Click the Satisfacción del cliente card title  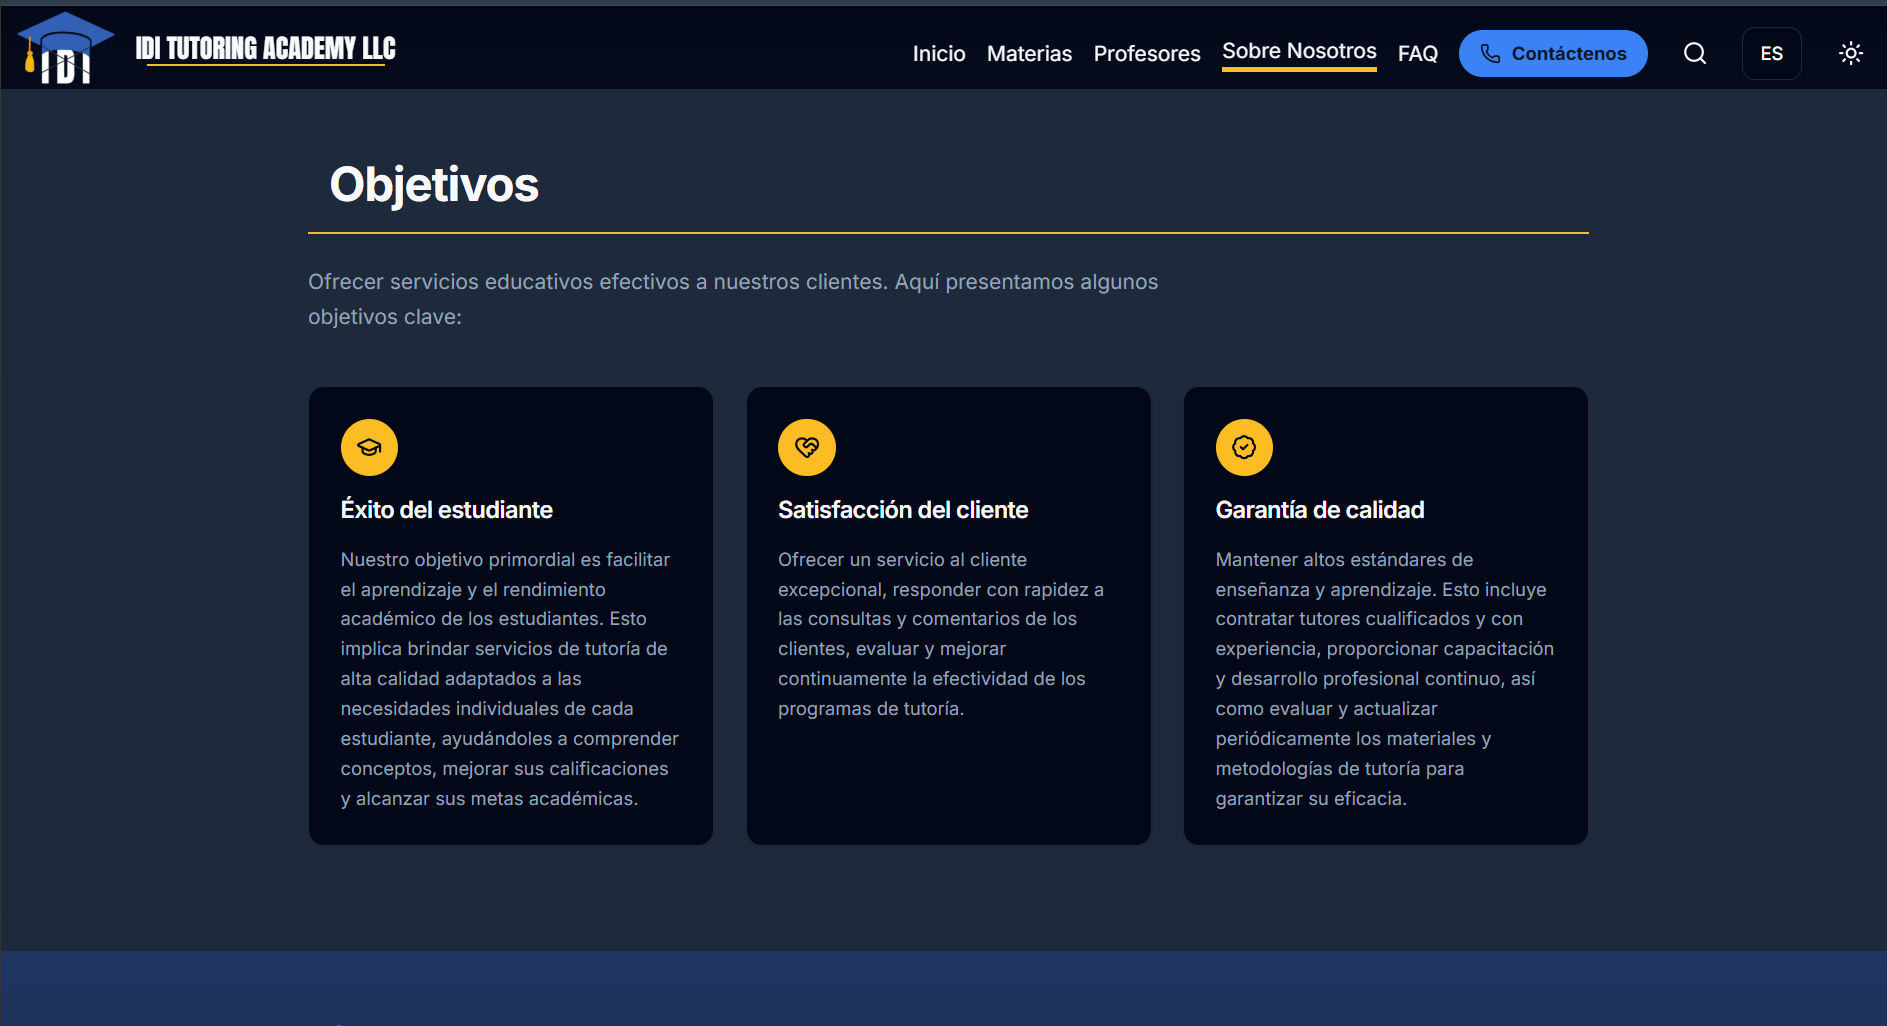pos(903,510)
